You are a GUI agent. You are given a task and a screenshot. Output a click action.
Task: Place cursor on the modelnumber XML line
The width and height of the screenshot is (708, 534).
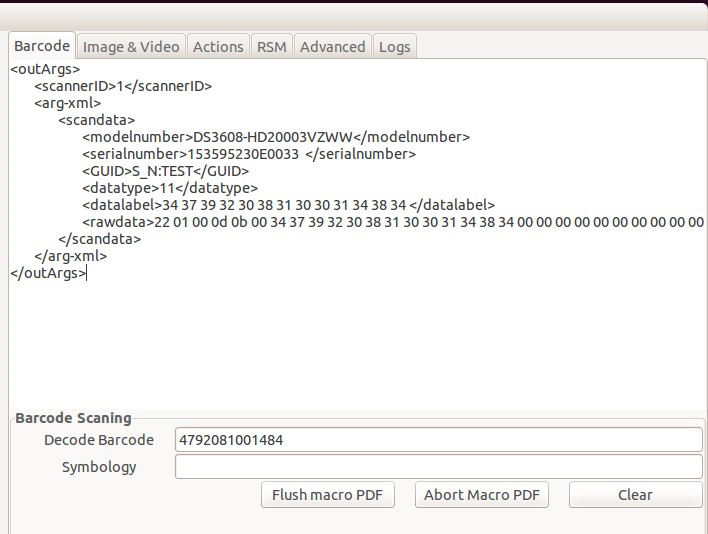click(275, 137)
